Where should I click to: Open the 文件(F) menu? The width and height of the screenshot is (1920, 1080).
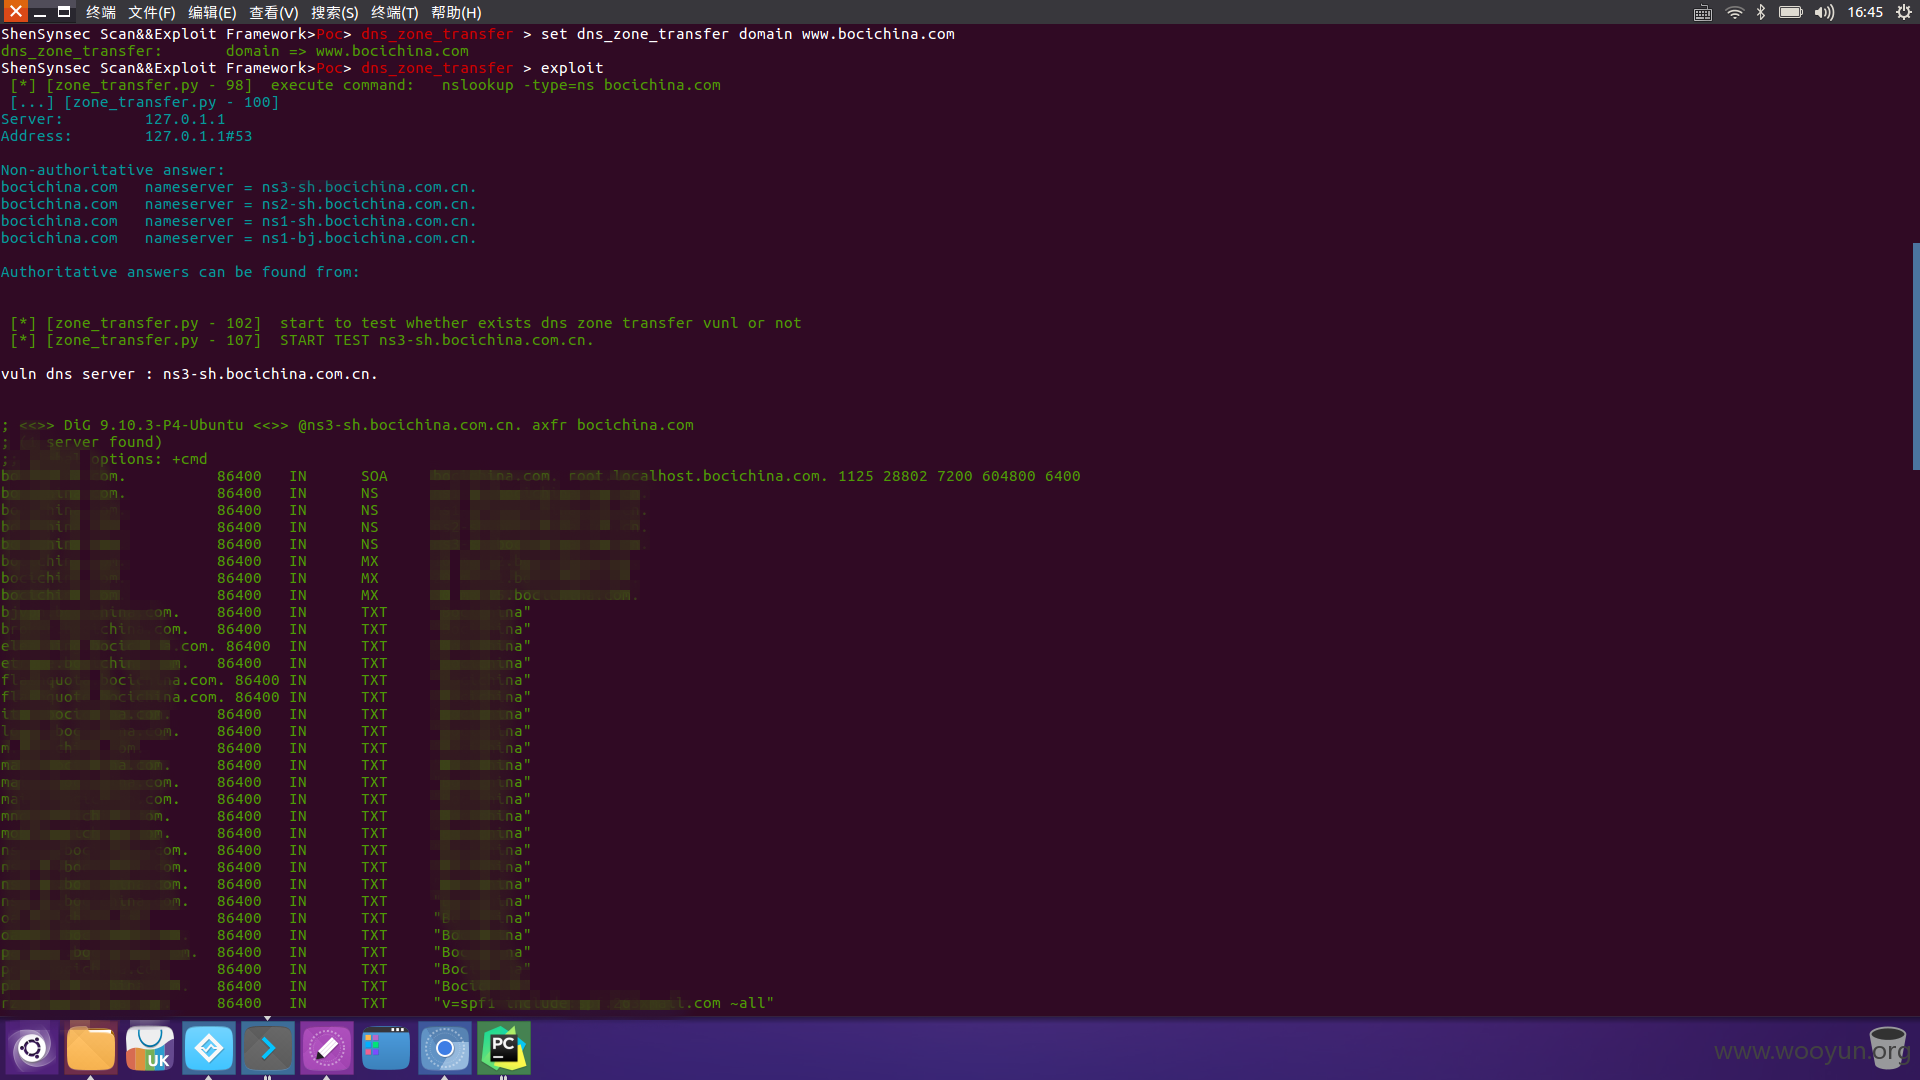[x=152, y=12]
